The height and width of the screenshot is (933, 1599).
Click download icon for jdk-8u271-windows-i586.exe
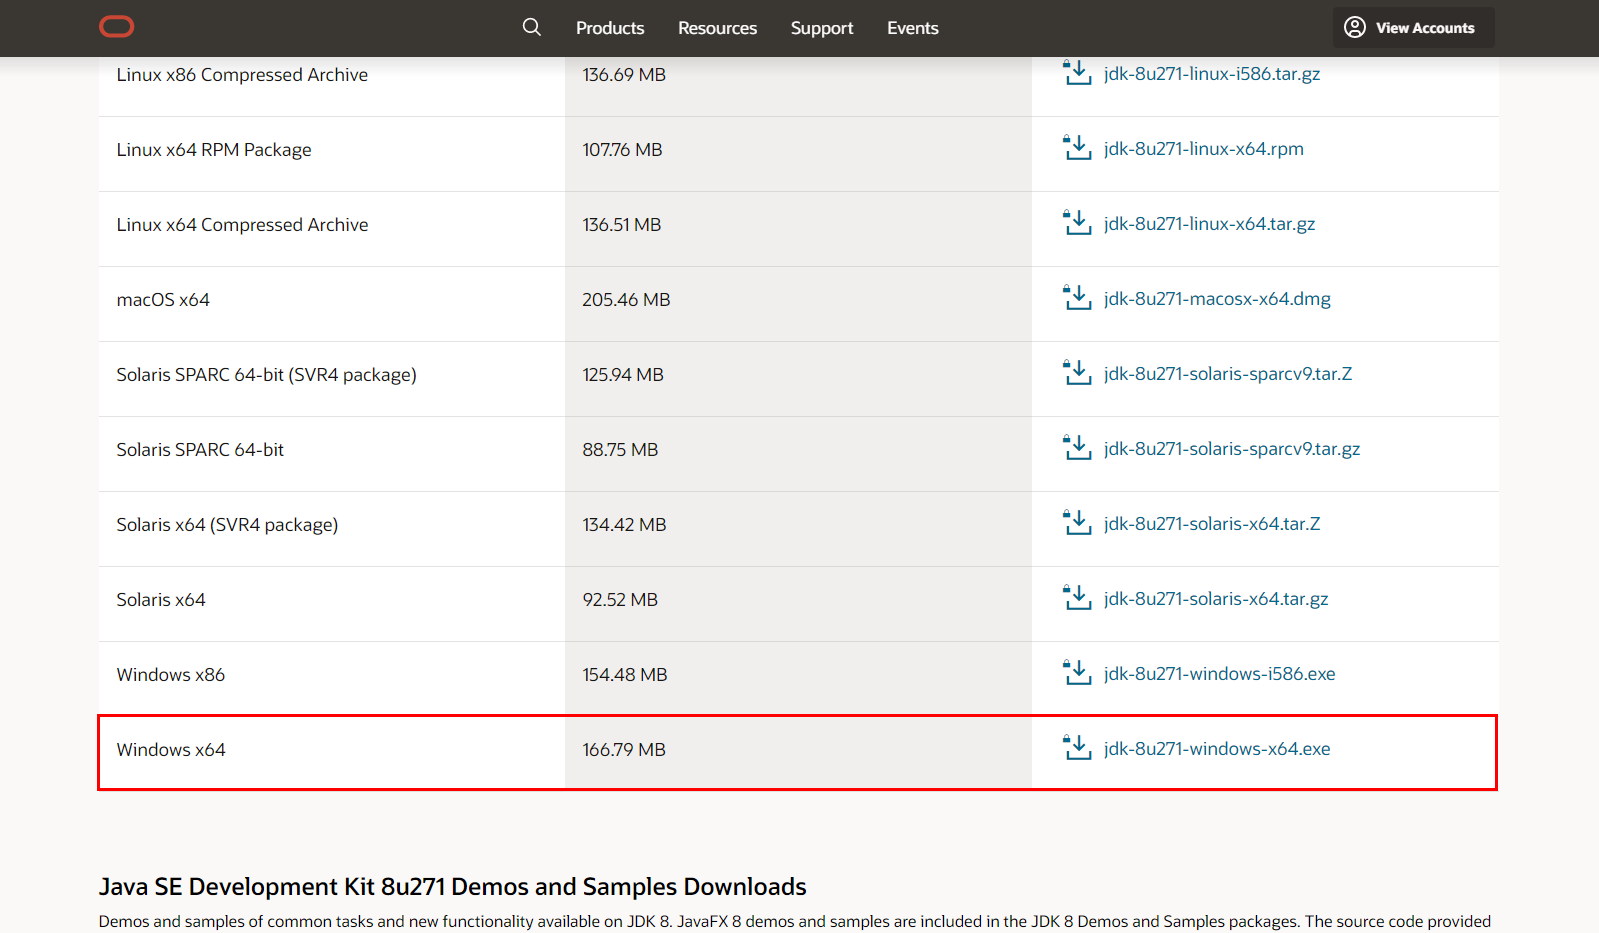pos(1077,672)
